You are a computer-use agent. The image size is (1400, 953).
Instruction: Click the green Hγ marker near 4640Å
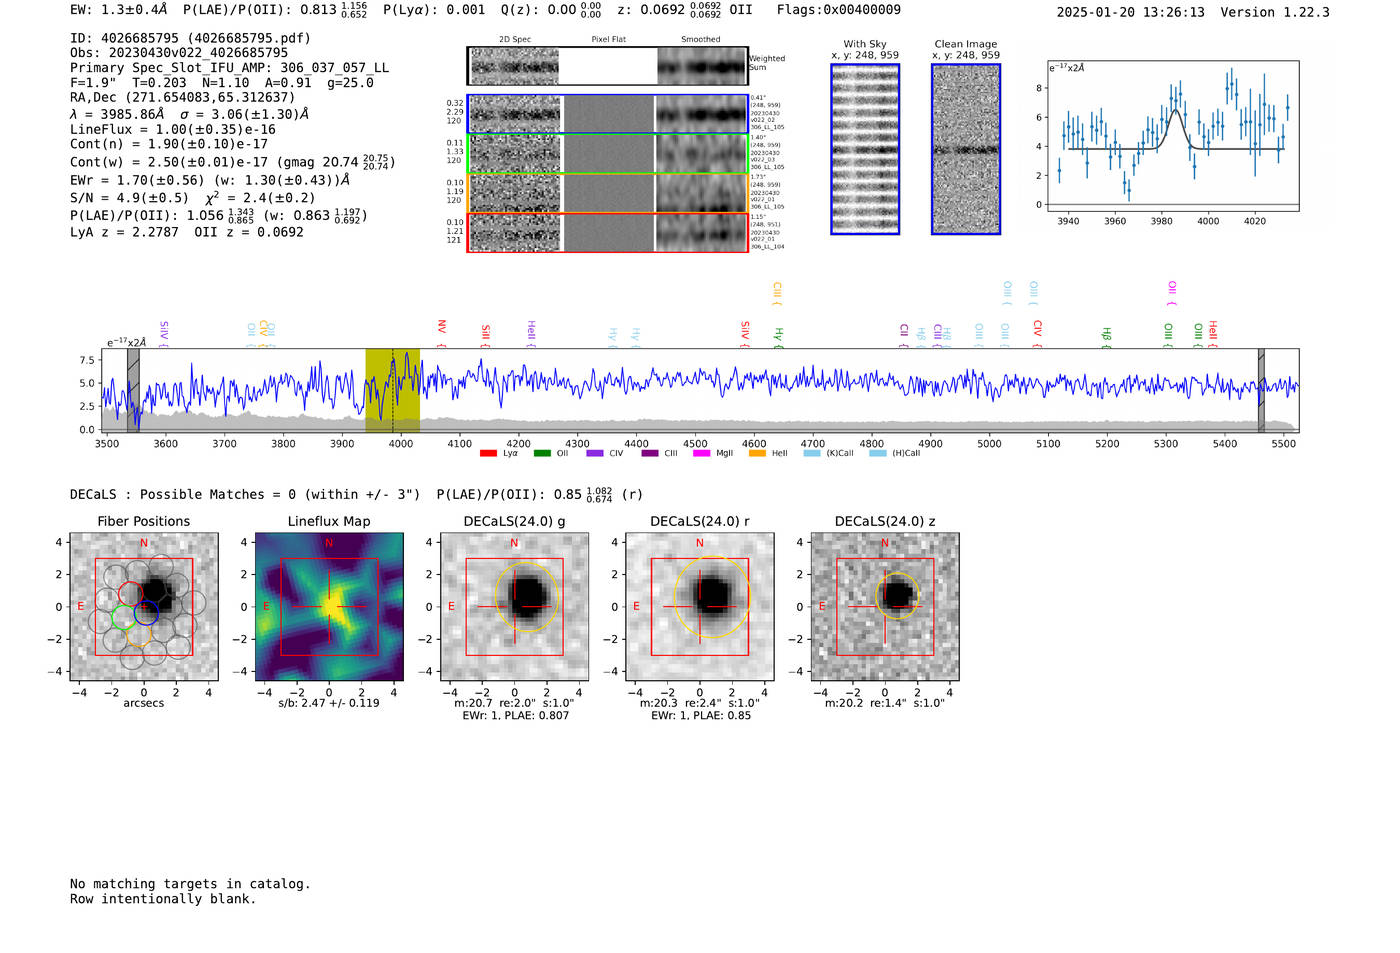[x=778, y=338]
